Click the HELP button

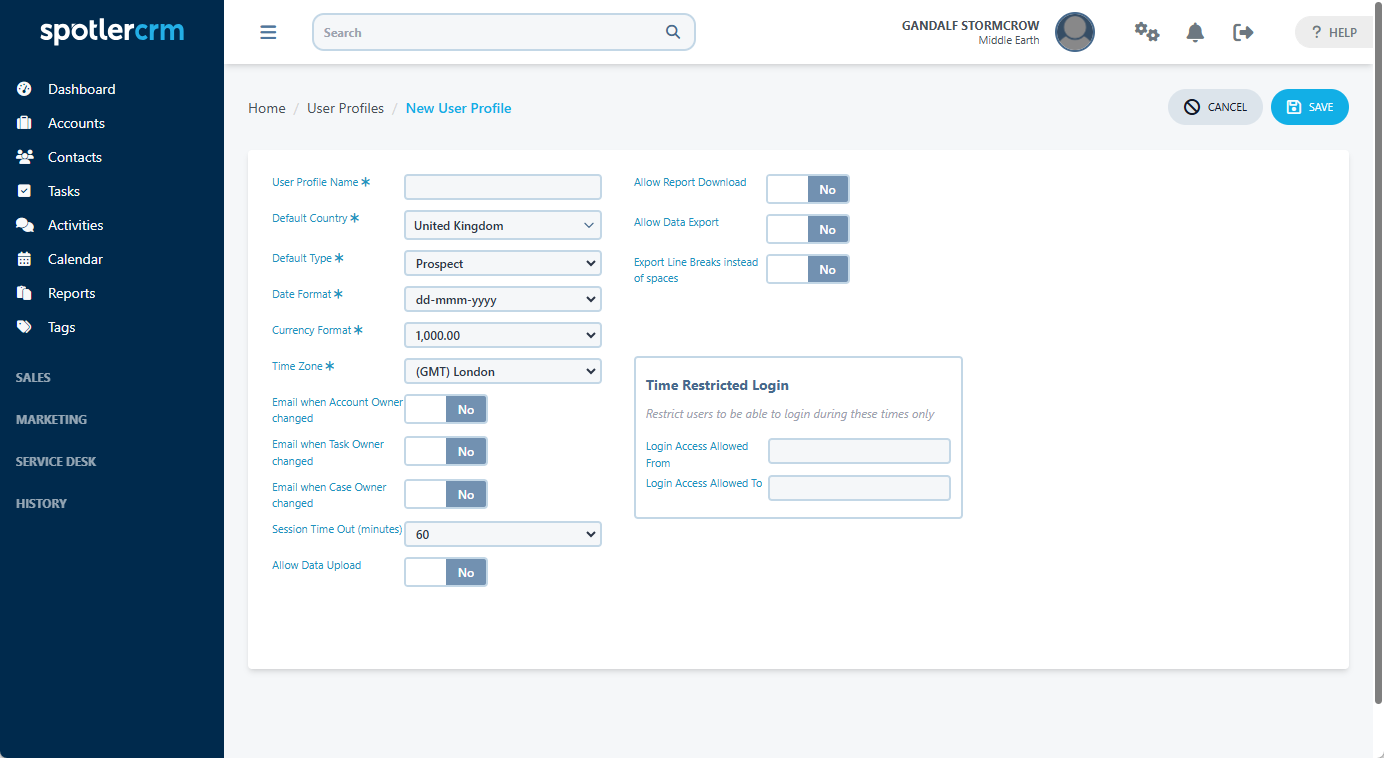click(1336, 32)
